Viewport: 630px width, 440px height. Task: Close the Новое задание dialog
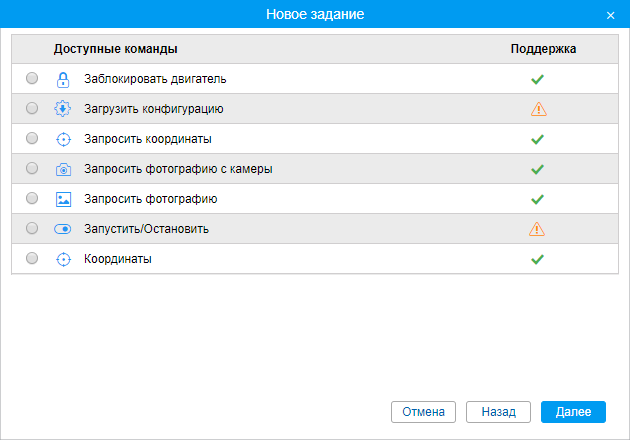click(x=610, y=15)
